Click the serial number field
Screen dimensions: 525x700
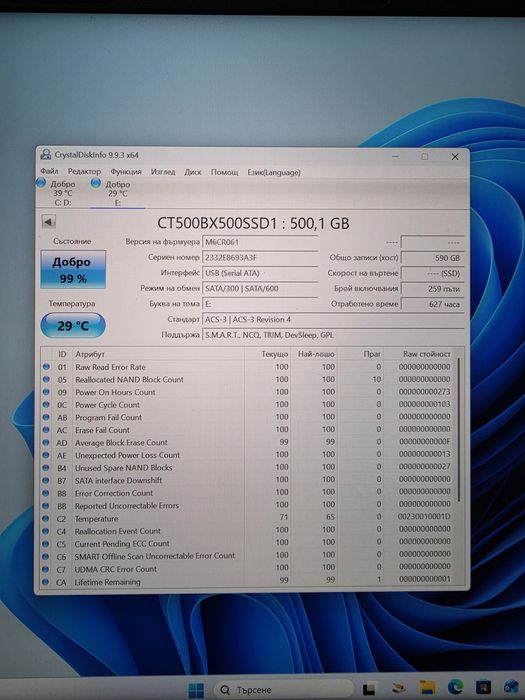(x=260, y=258)
